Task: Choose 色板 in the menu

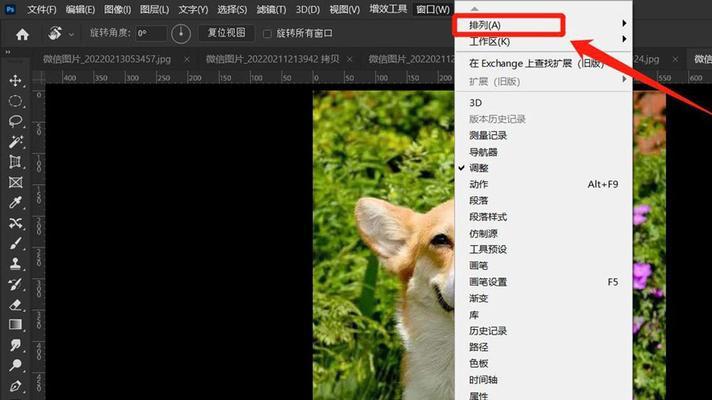Action: (544, 363)
